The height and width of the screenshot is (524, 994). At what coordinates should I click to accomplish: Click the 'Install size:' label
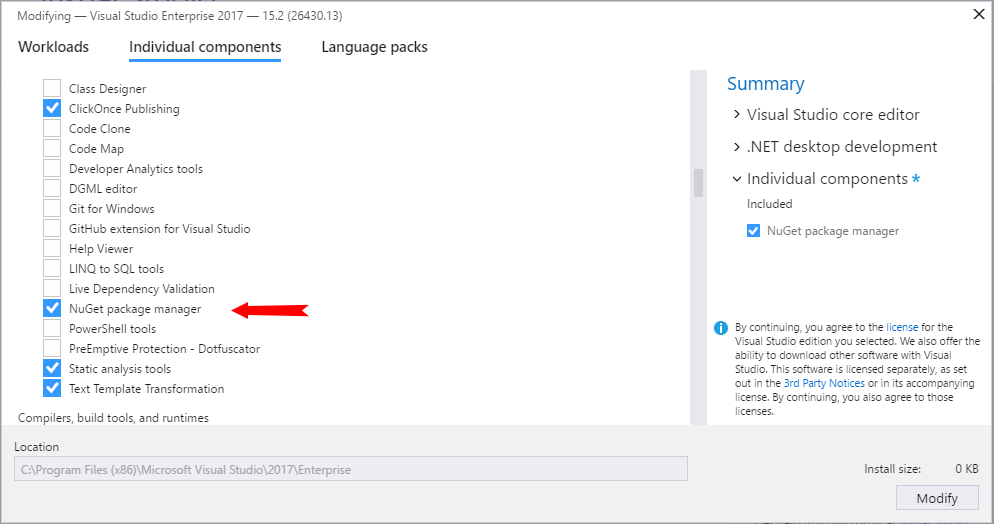pos(892,469)
